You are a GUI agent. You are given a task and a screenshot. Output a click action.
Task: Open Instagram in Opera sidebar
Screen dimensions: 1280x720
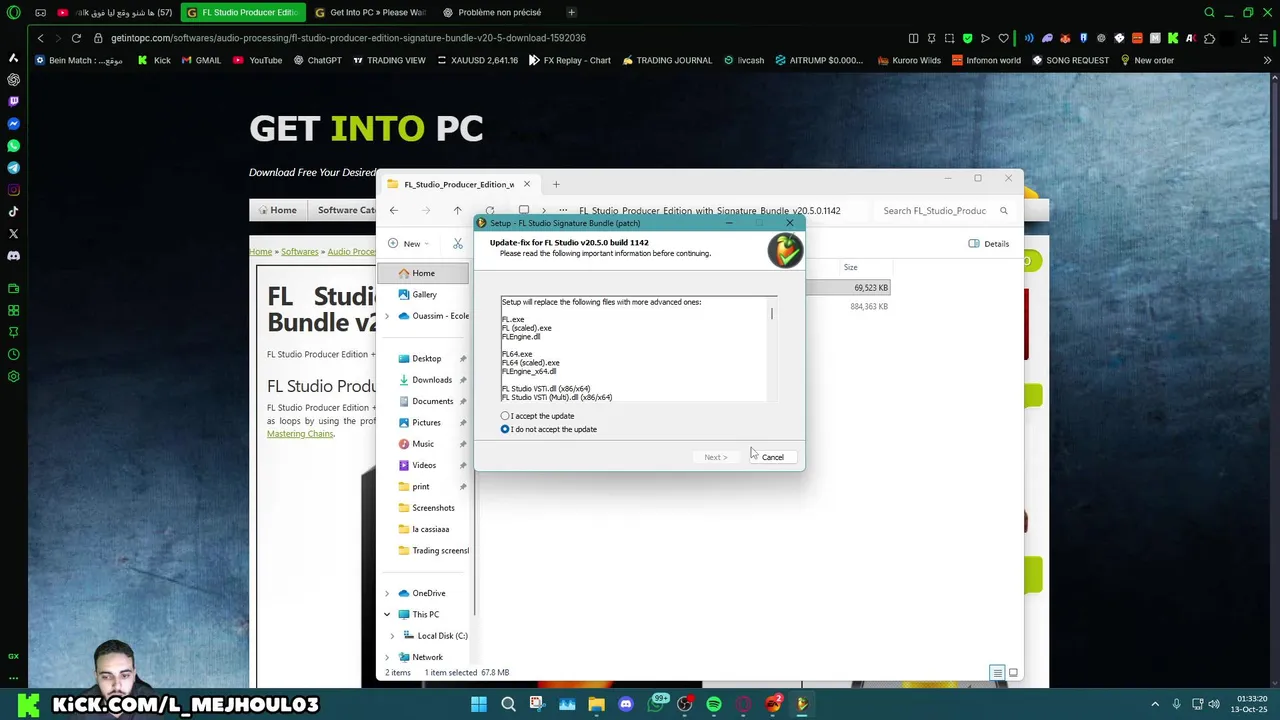click(x=13, y=190)
